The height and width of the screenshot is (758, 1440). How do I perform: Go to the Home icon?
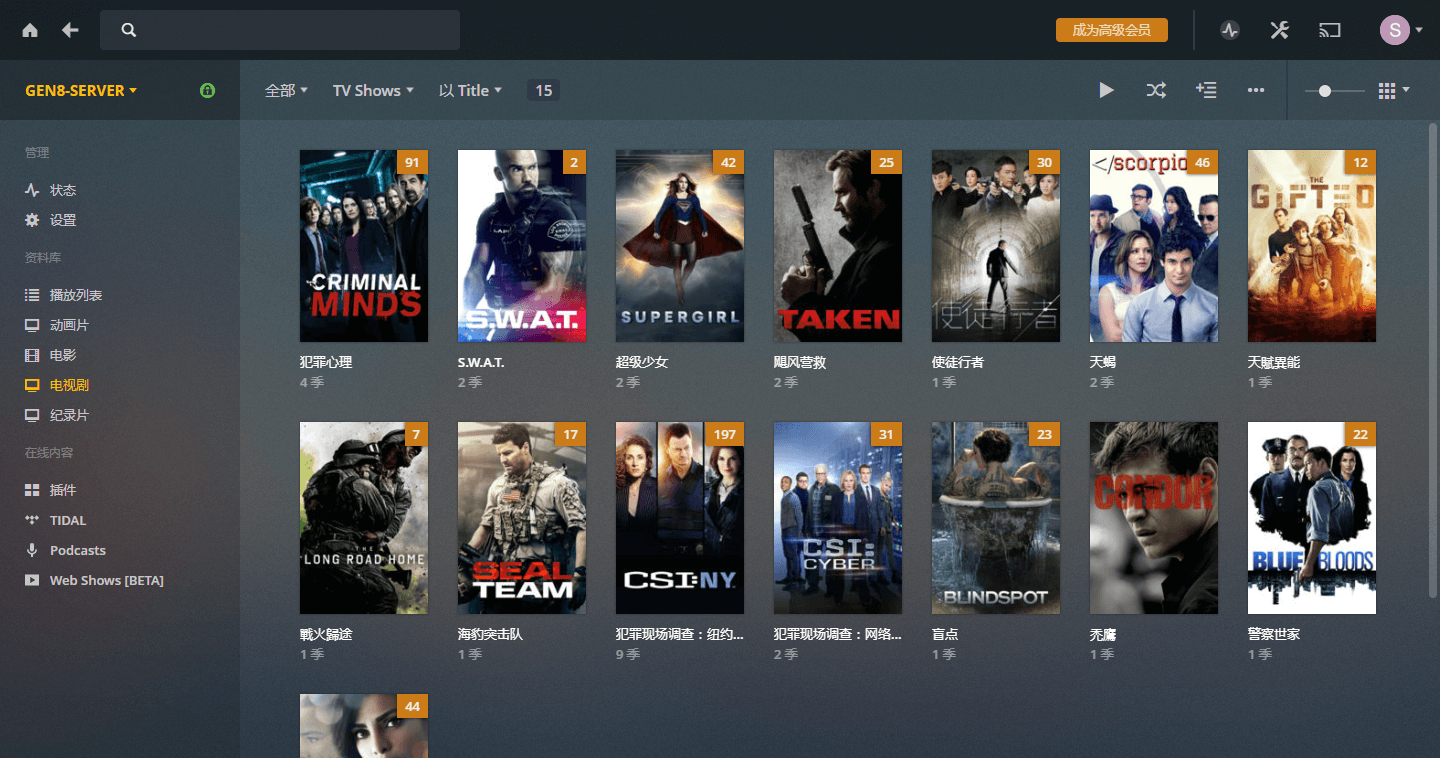coord(30,30)
